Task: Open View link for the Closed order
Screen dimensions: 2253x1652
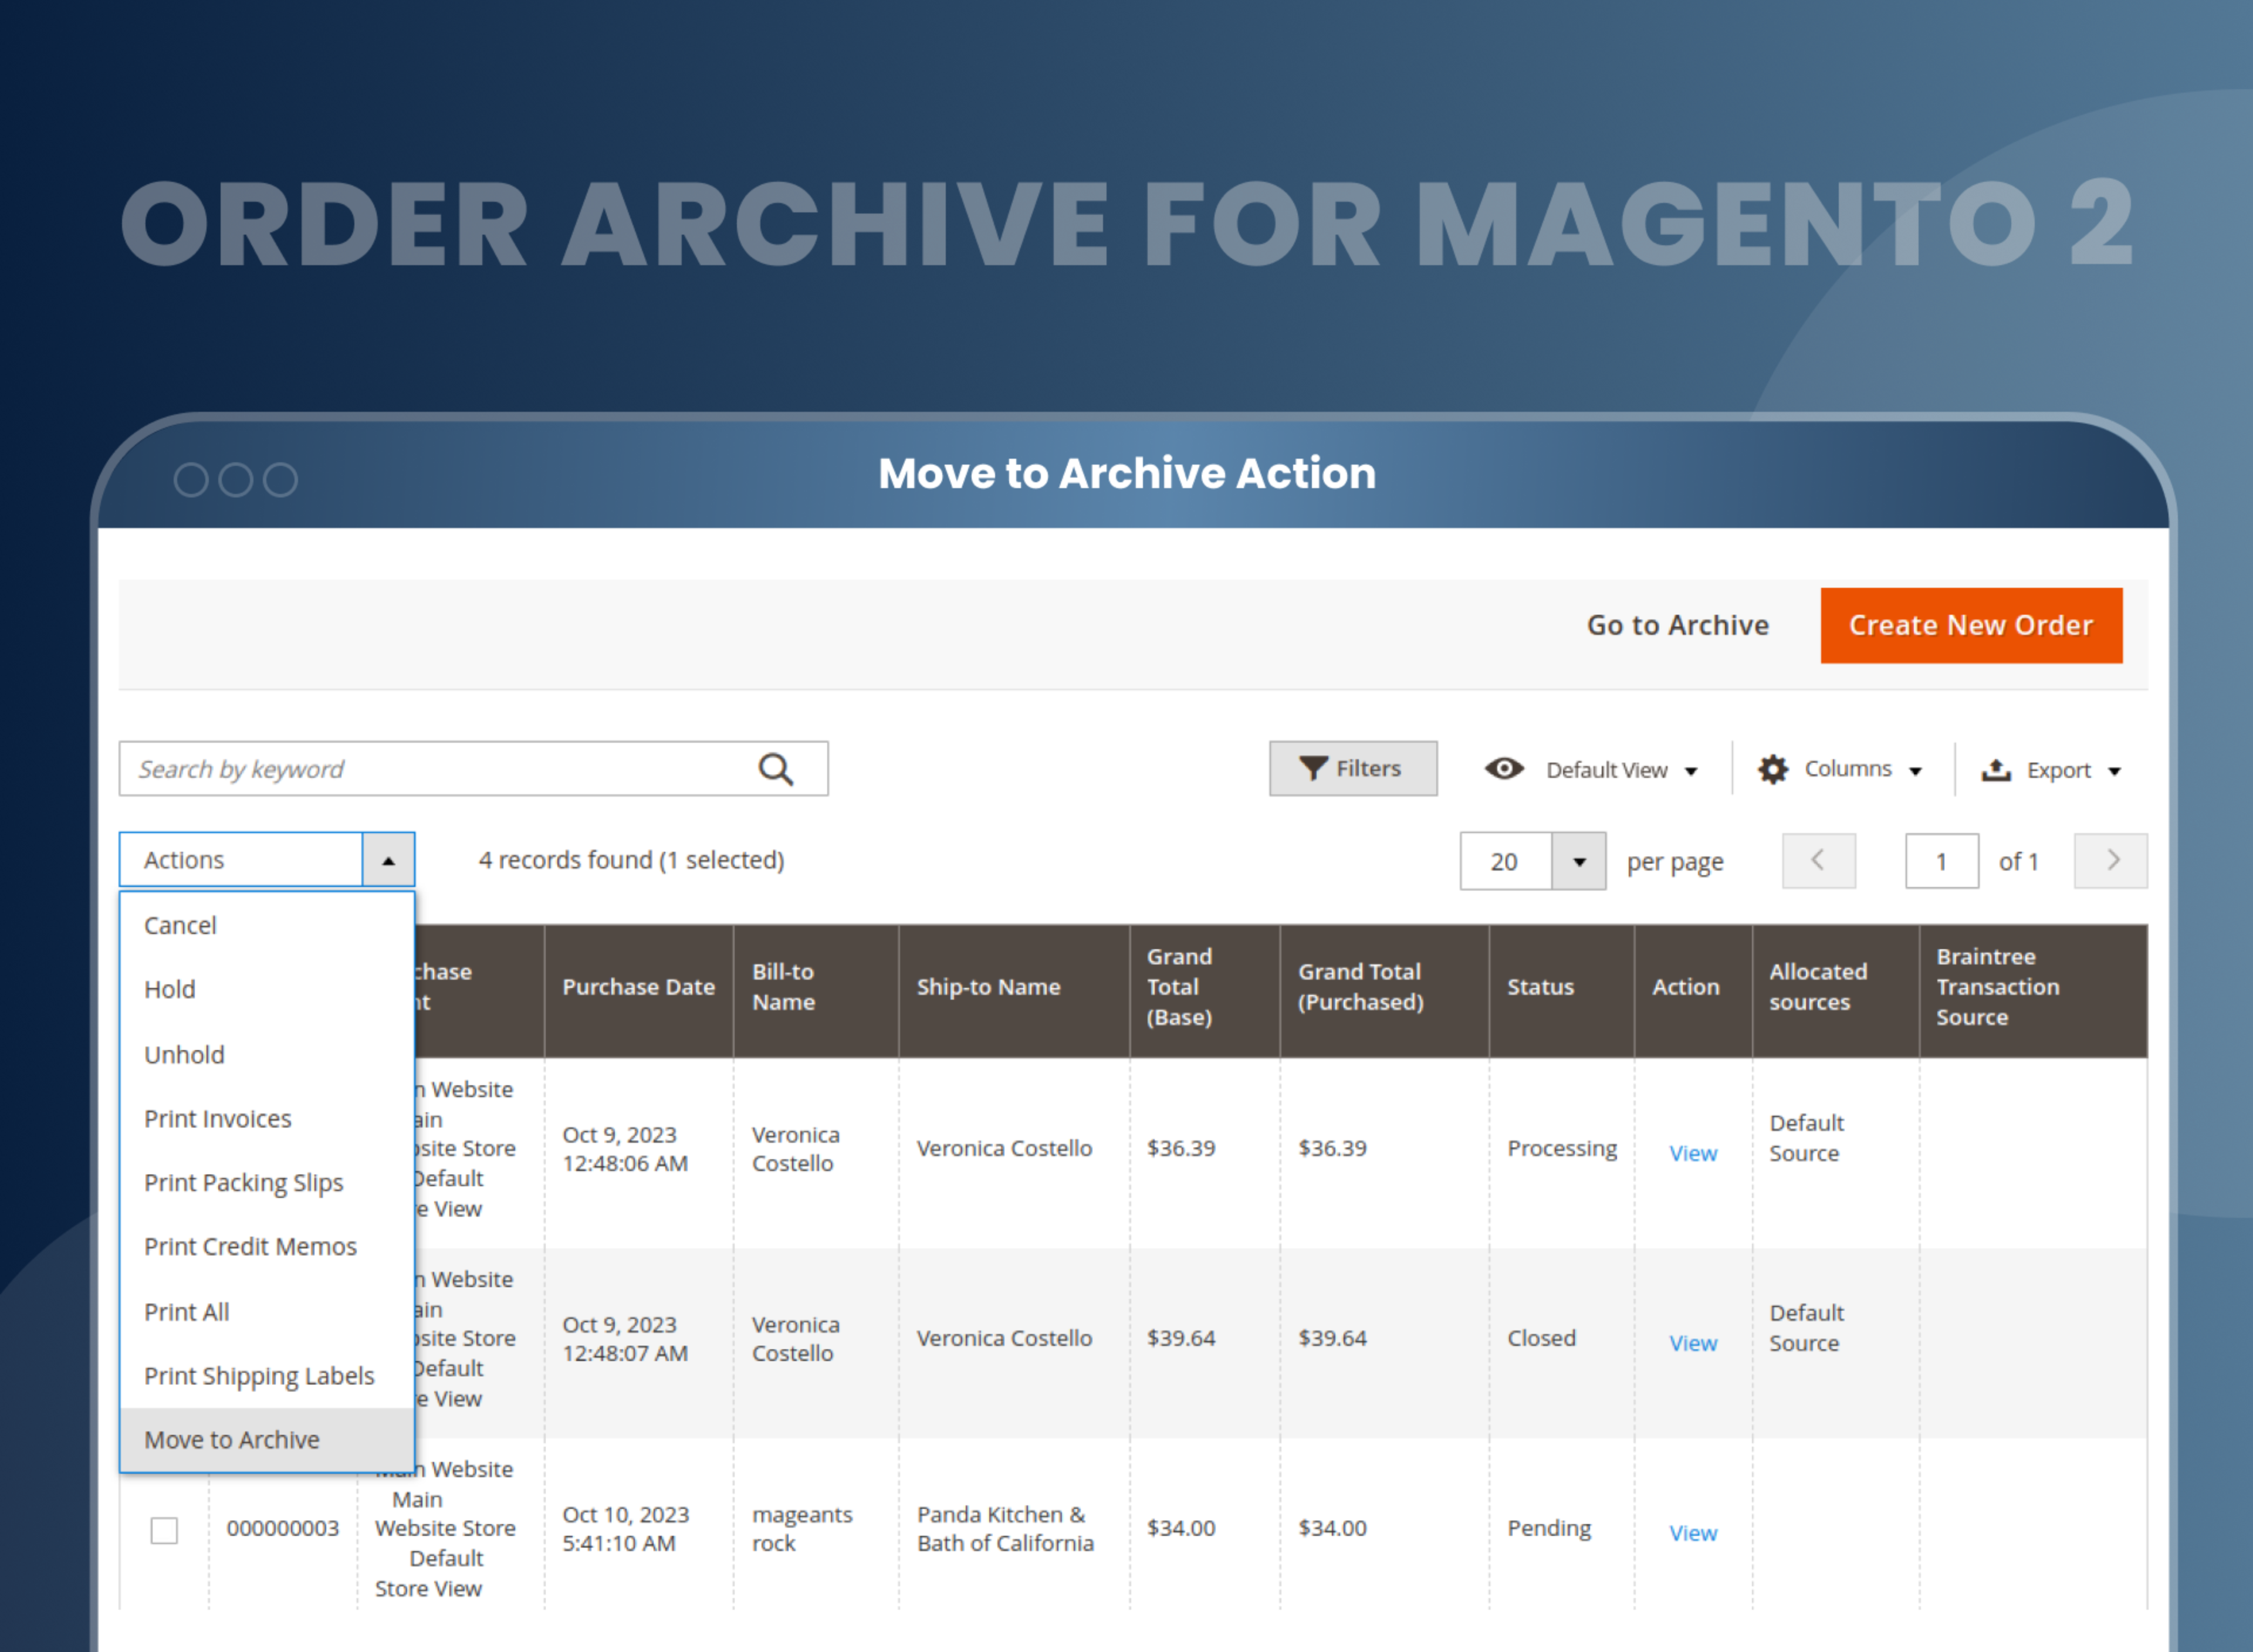Action: 1692,1343
